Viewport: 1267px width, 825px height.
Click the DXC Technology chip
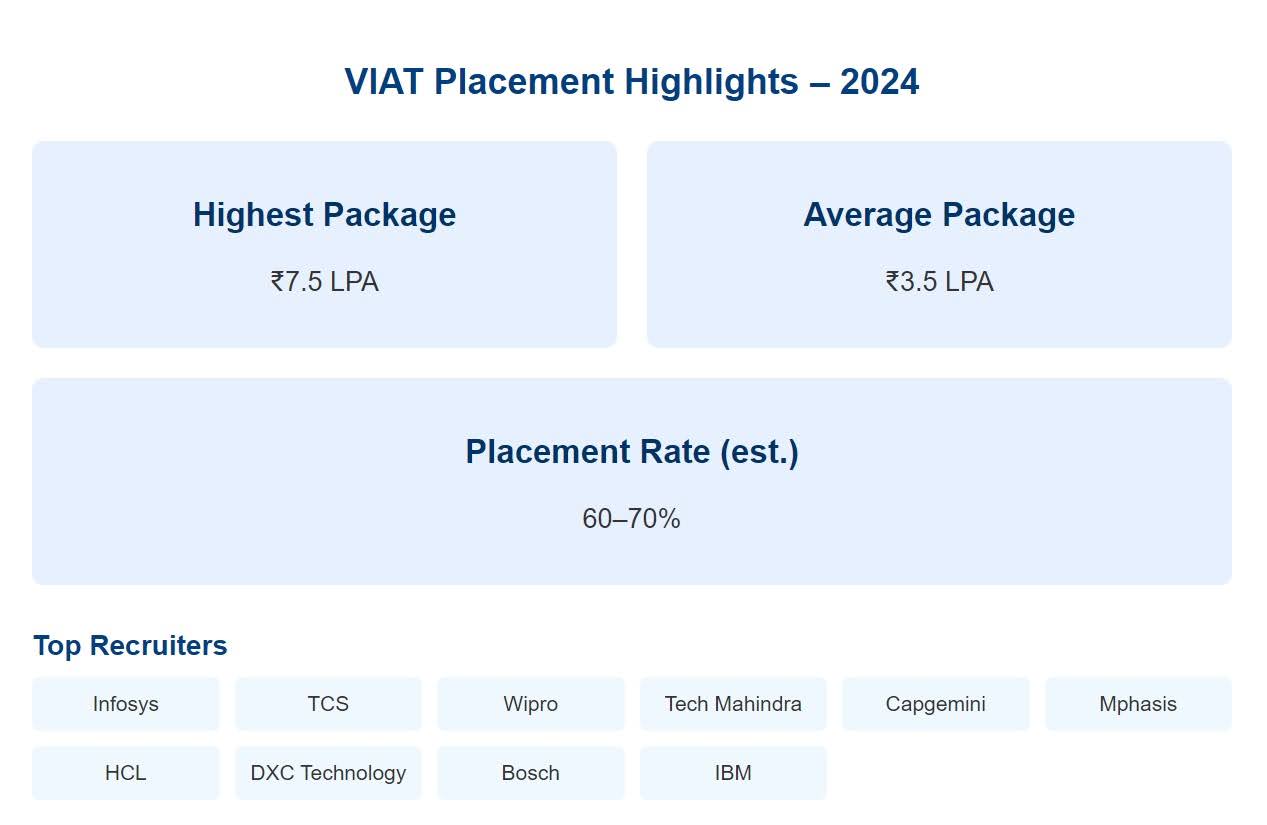[328, 773]
